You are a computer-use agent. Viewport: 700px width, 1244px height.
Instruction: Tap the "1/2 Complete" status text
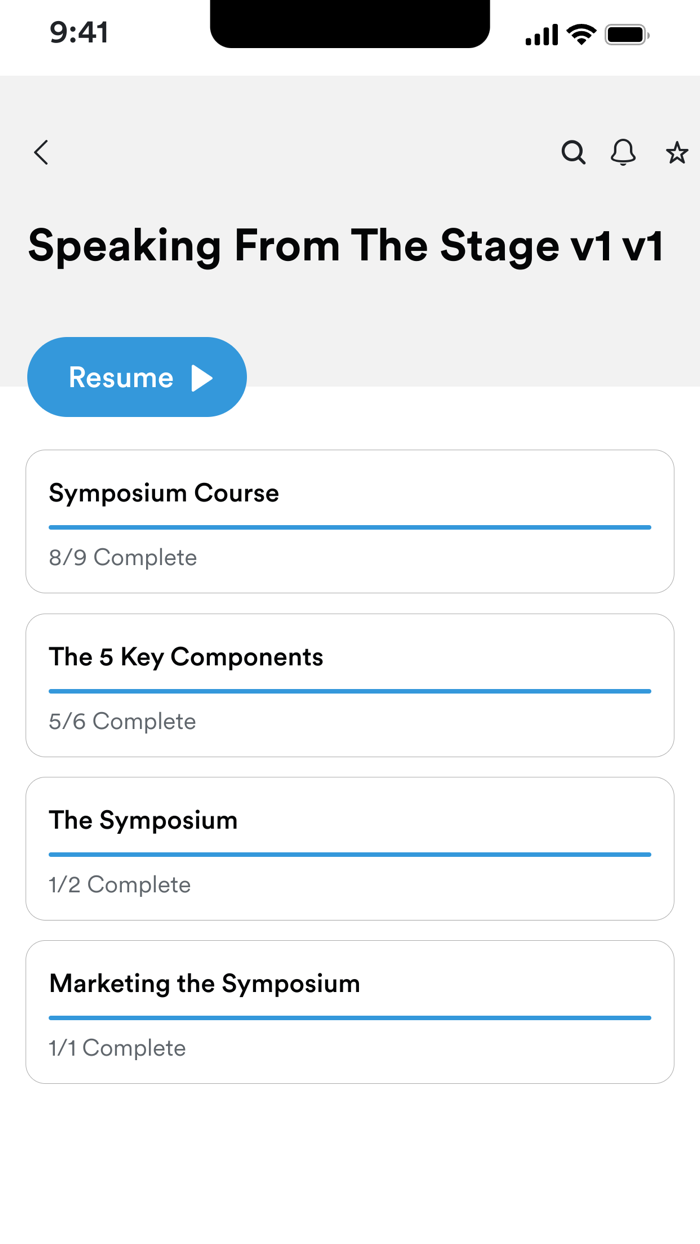pyautogui.click(x=119, y=885)
